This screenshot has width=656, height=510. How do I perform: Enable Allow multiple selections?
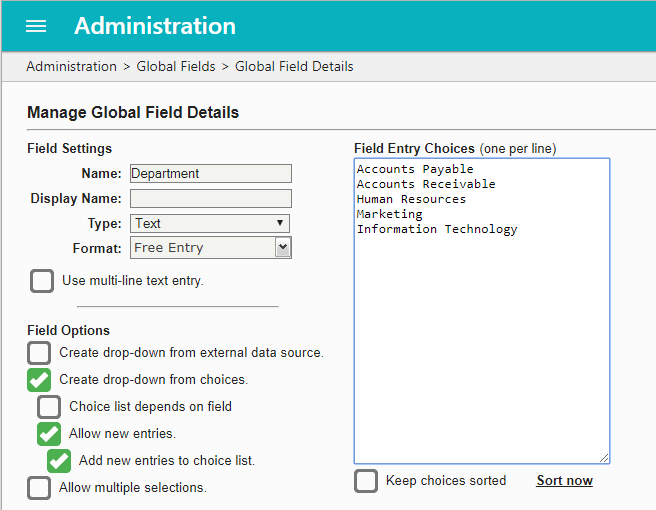39,488
